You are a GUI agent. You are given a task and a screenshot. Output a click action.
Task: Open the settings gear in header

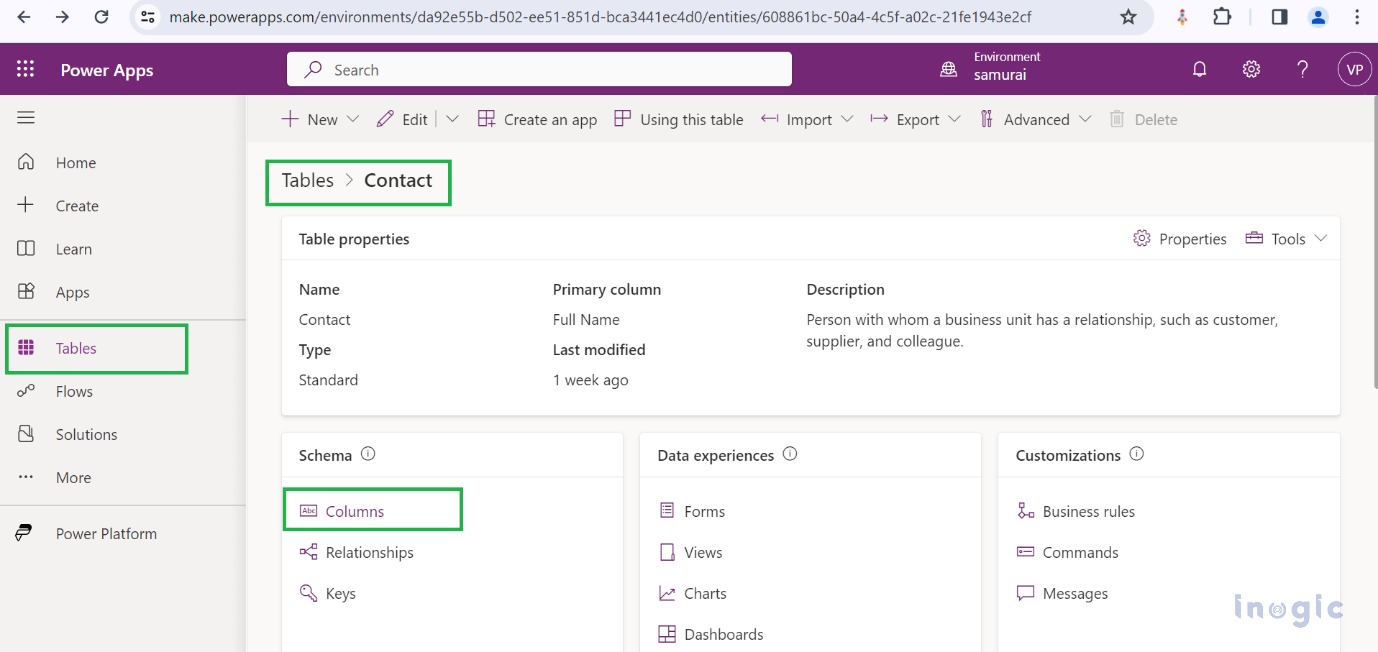coord(1251,69)
